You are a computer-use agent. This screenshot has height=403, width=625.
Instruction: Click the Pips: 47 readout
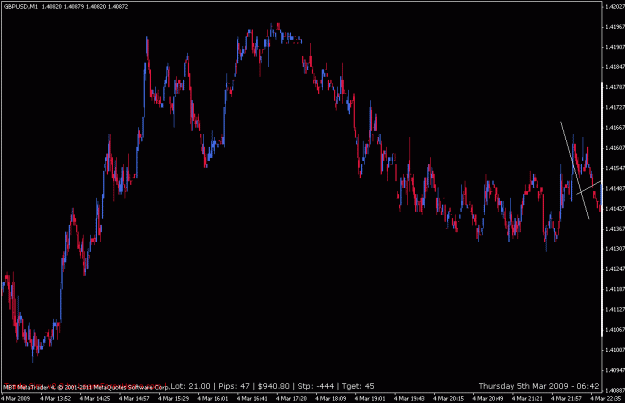pyautogui.click(x=234, y=386)
